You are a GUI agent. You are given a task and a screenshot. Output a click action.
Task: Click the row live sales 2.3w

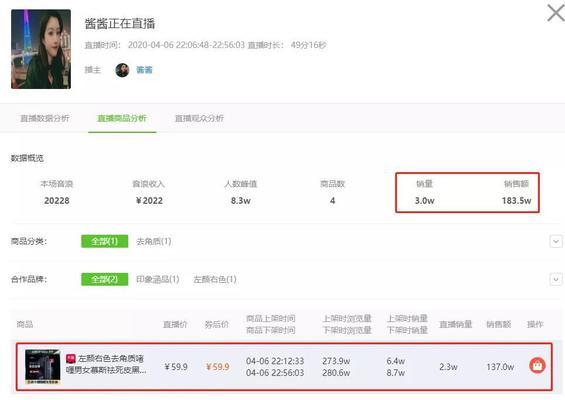point(448,367)
